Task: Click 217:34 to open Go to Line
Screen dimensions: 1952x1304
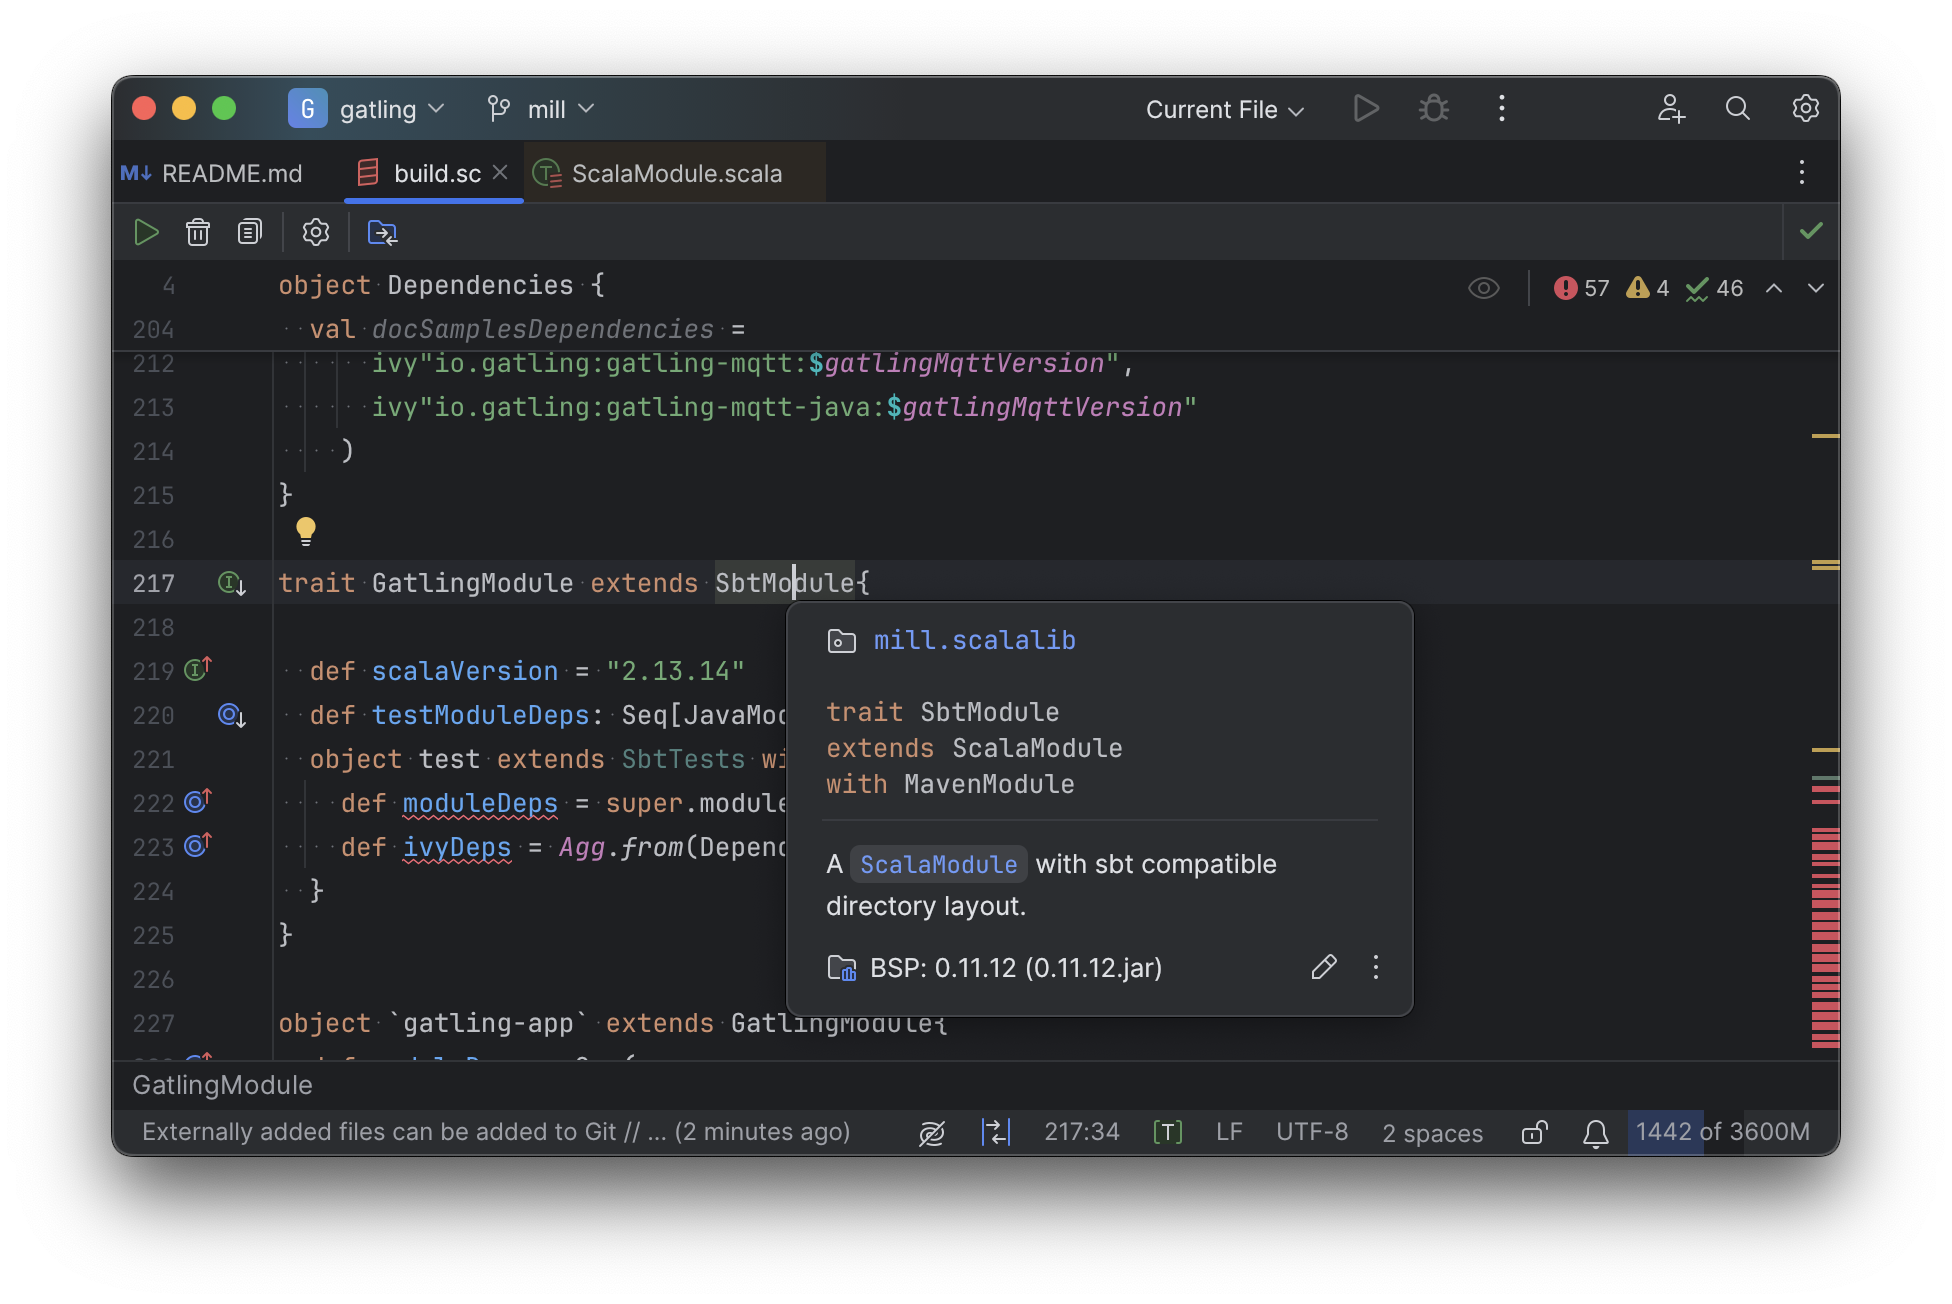Action: (1081, 1132)
